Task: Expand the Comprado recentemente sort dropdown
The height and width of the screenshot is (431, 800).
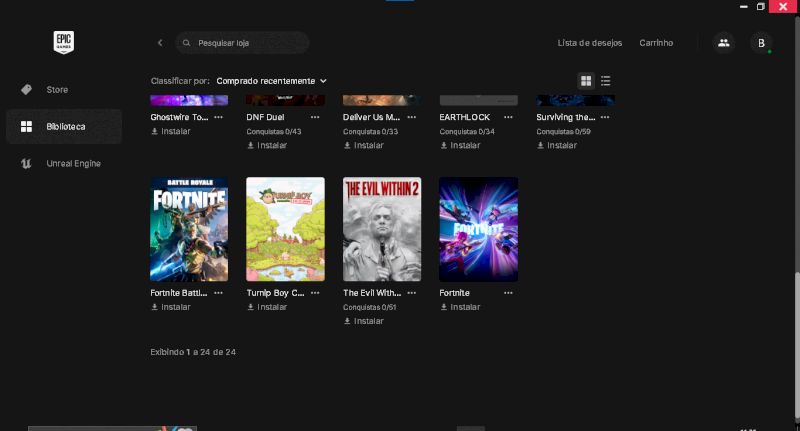Action: point(271,81)
